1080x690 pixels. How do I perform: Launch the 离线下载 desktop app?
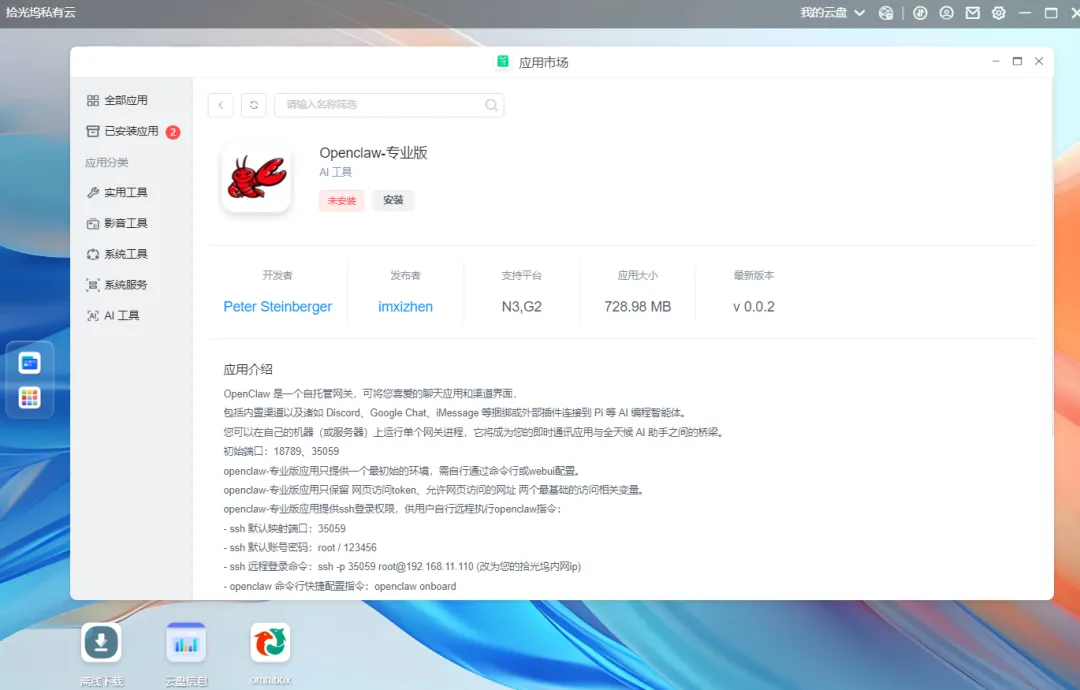pos(101,643)
